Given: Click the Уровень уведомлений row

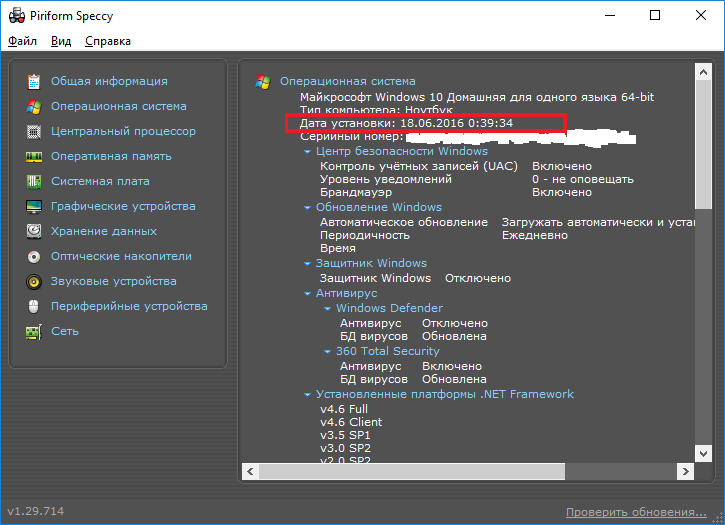Looking at the screenshot, I should click(477, 179).
